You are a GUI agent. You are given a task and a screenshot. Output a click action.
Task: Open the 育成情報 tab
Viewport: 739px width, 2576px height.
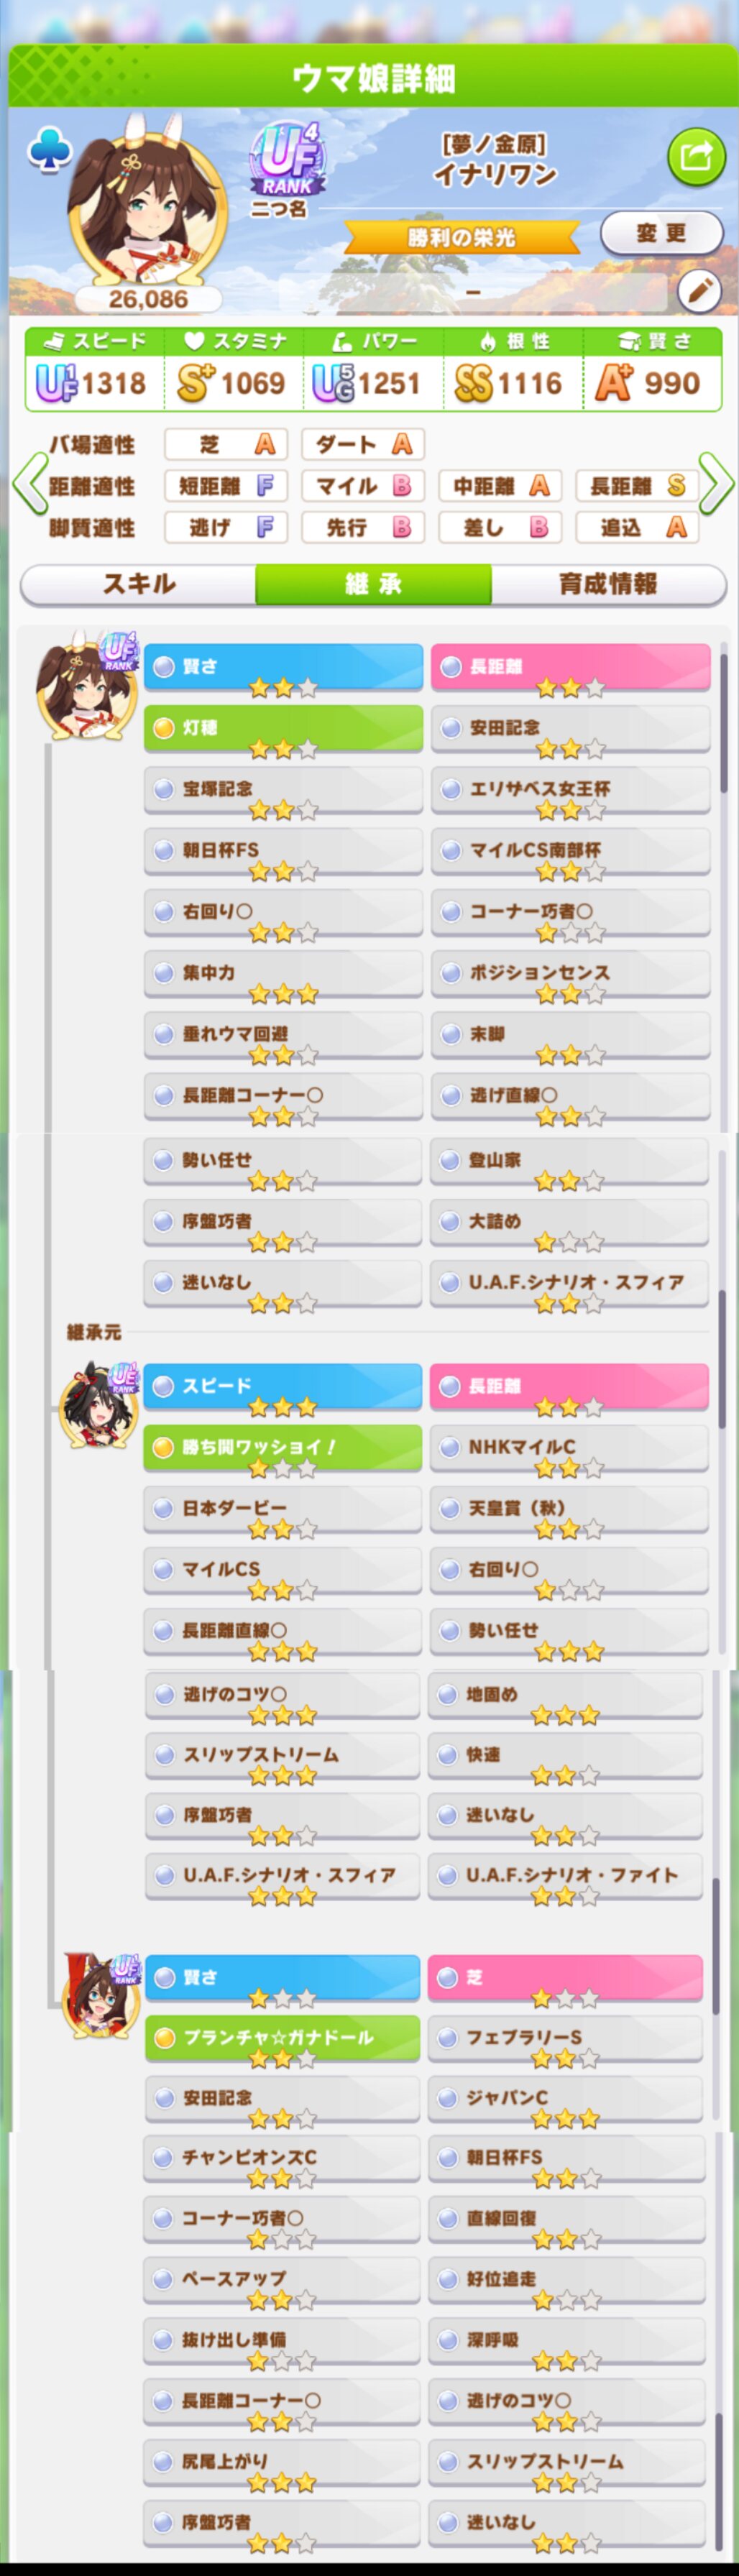coord(608,584)
